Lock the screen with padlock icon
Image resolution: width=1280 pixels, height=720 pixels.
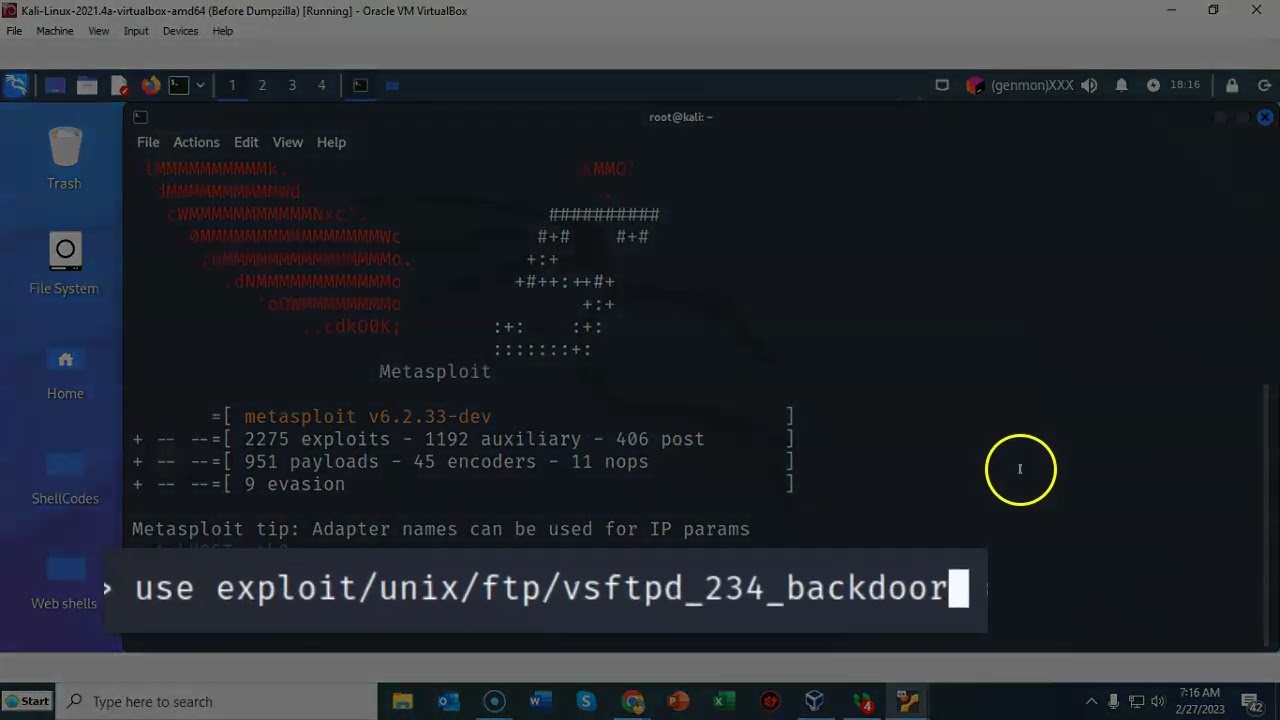coord(1232,86)
